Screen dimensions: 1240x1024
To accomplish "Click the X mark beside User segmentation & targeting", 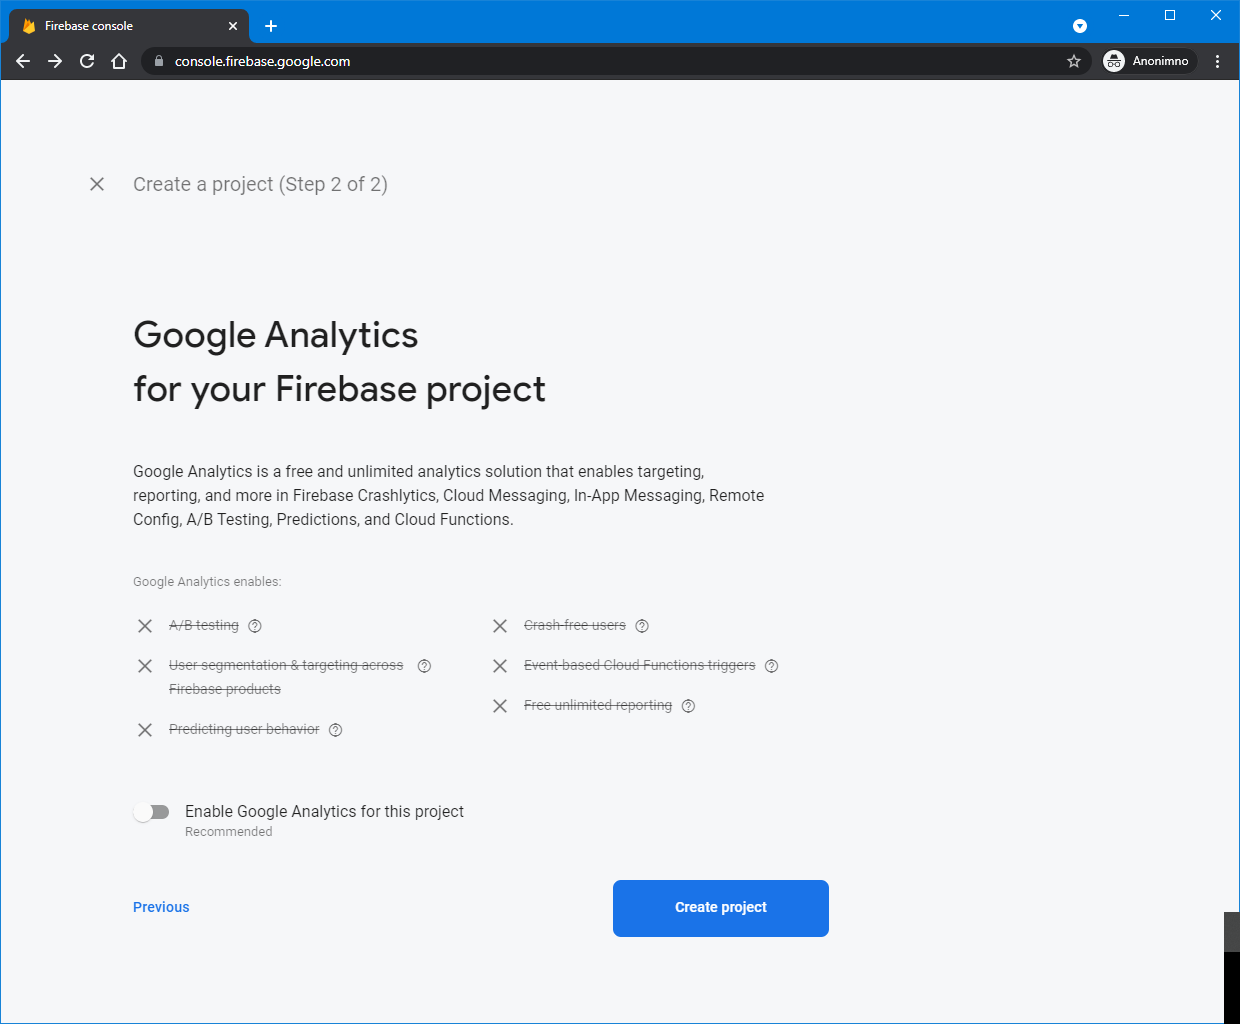I will pyautogui.click(x=145, y=666).
